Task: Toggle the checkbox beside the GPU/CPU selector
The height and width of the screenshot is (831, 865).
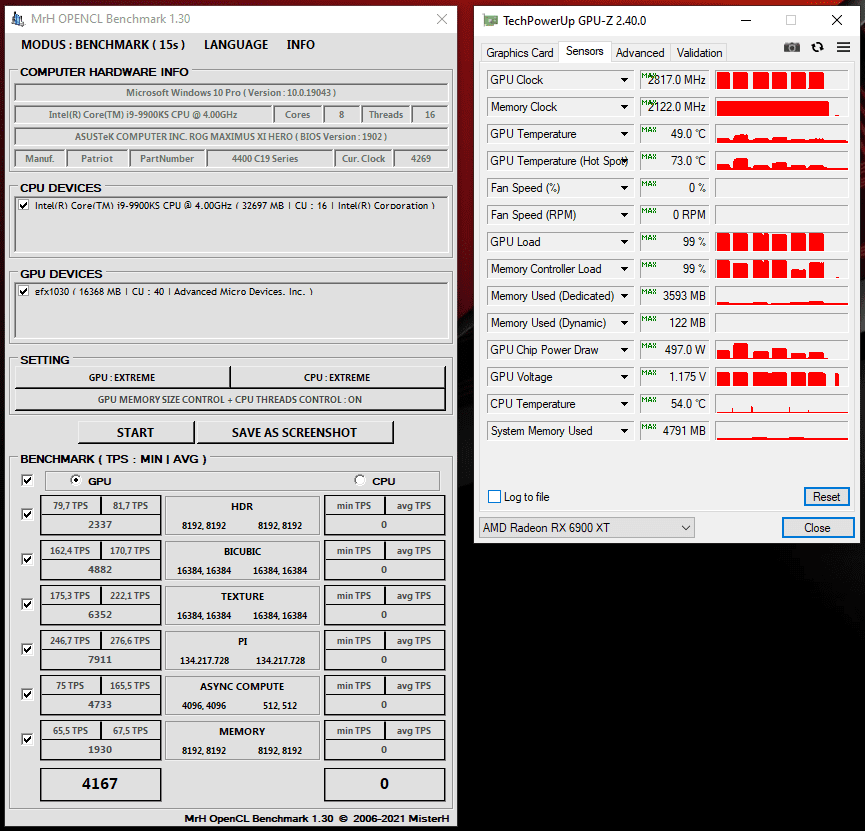Action: 27,481
